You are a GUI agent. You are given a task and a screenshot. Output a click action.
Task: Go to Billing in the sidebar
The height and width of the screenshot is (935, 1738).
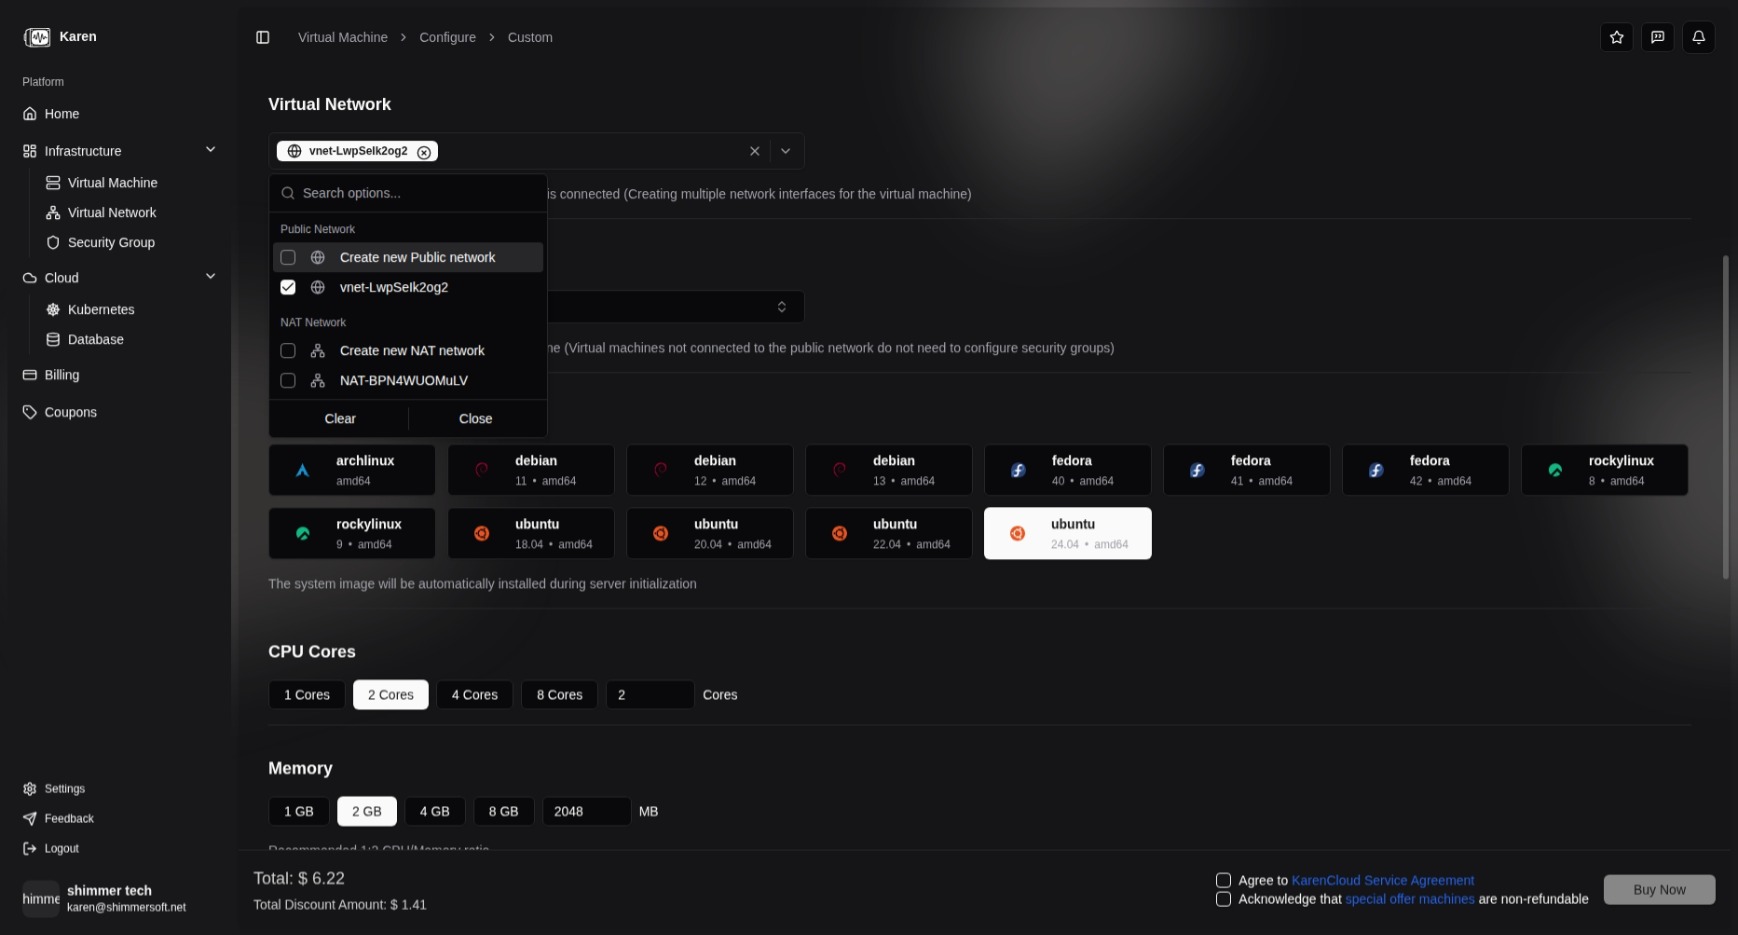61,375
